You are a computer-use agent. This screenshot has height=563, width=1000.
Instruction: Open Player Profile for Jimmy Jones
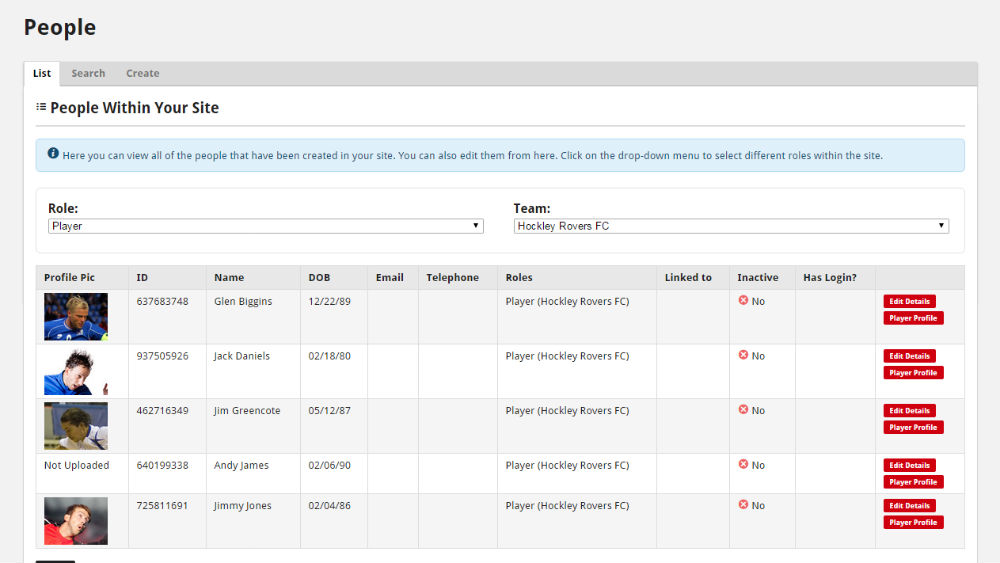coord(913,522)
